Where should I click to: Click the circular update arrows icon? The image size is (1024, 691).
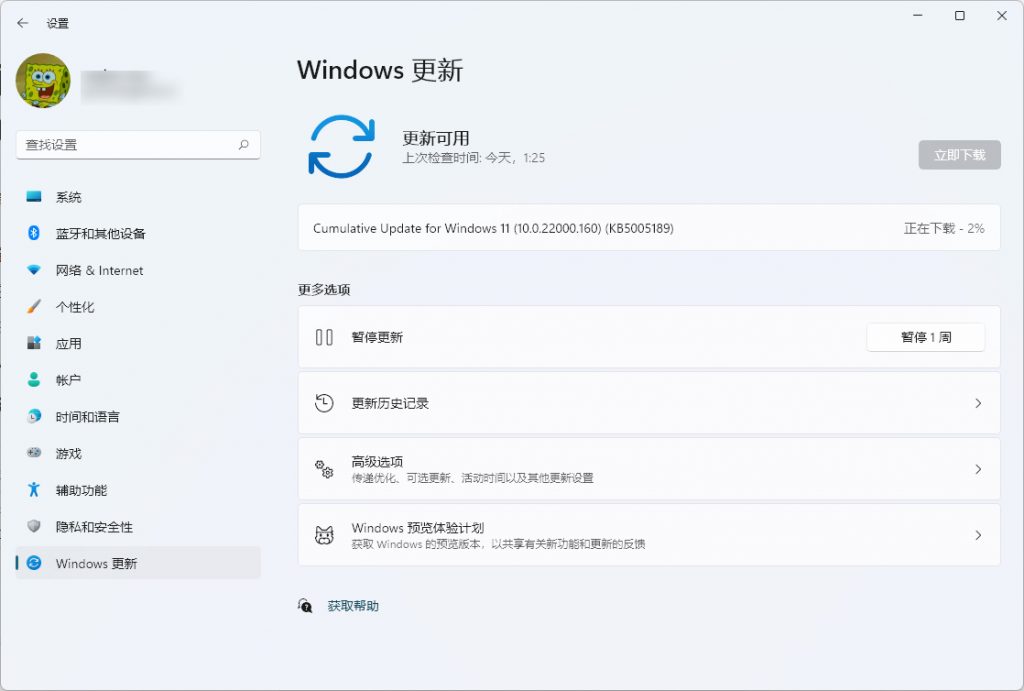coord(340,146)
